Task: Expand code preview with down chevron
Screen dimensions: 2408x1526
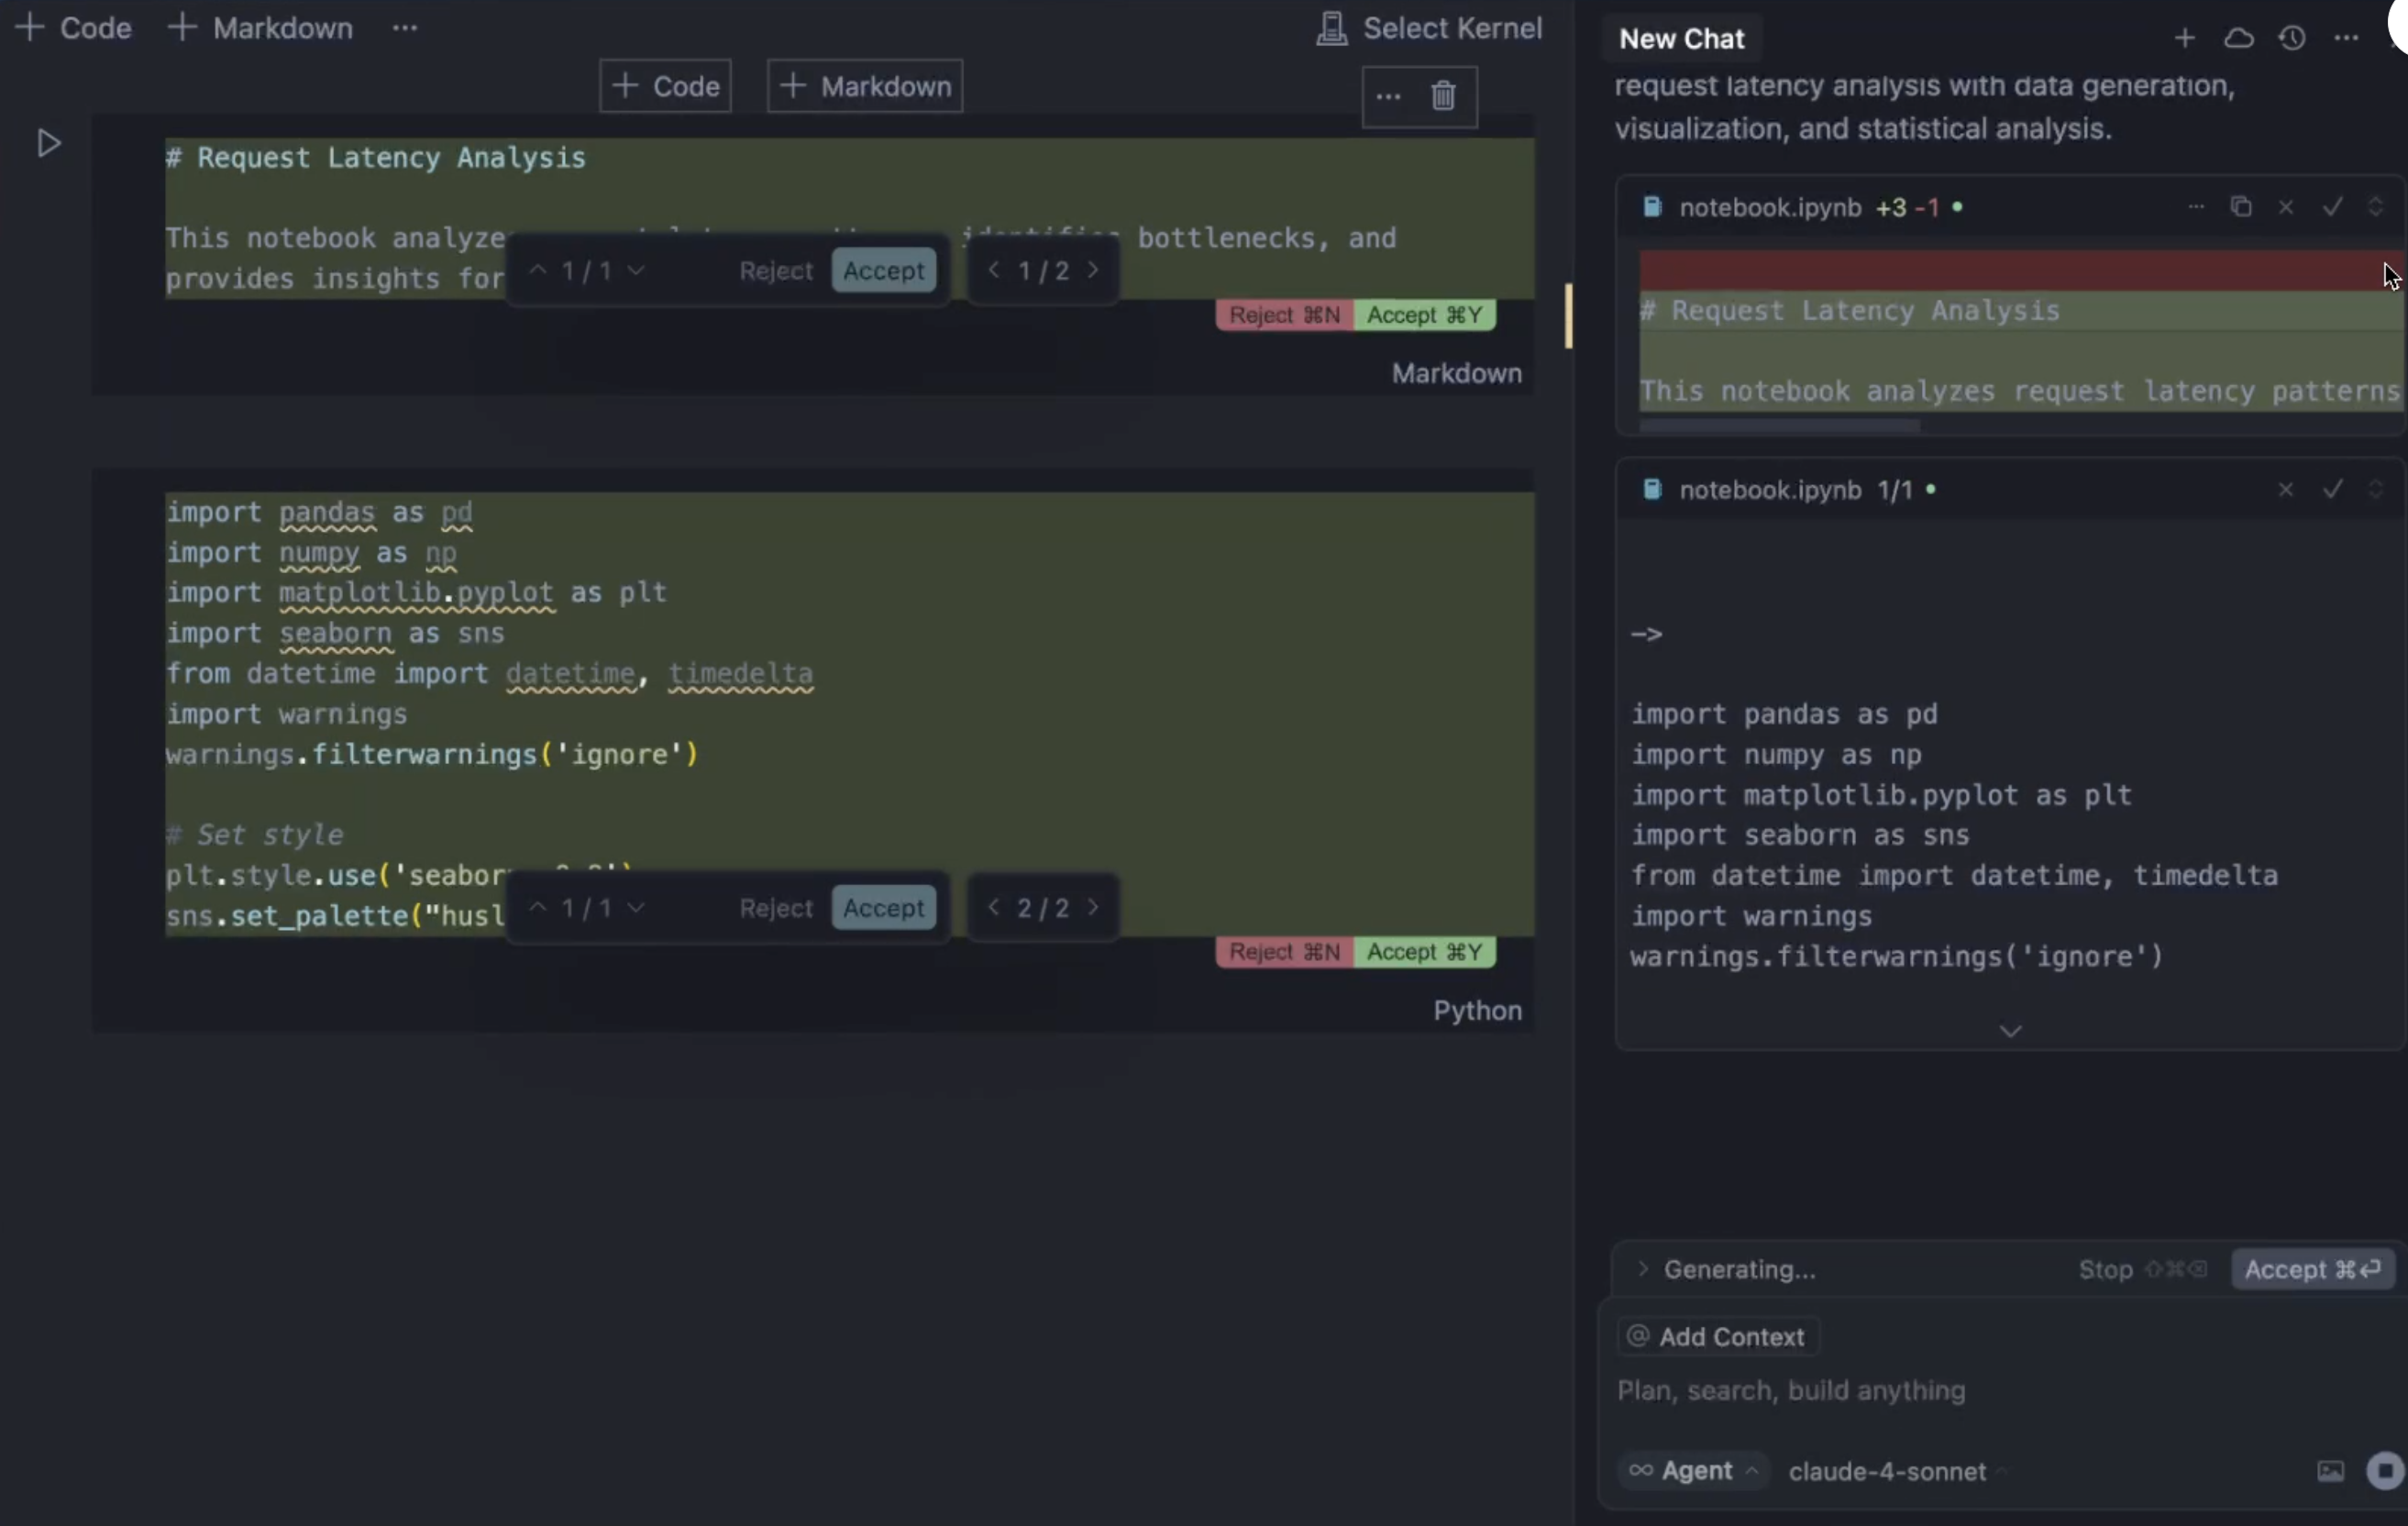Action: click(2010, 1031)
